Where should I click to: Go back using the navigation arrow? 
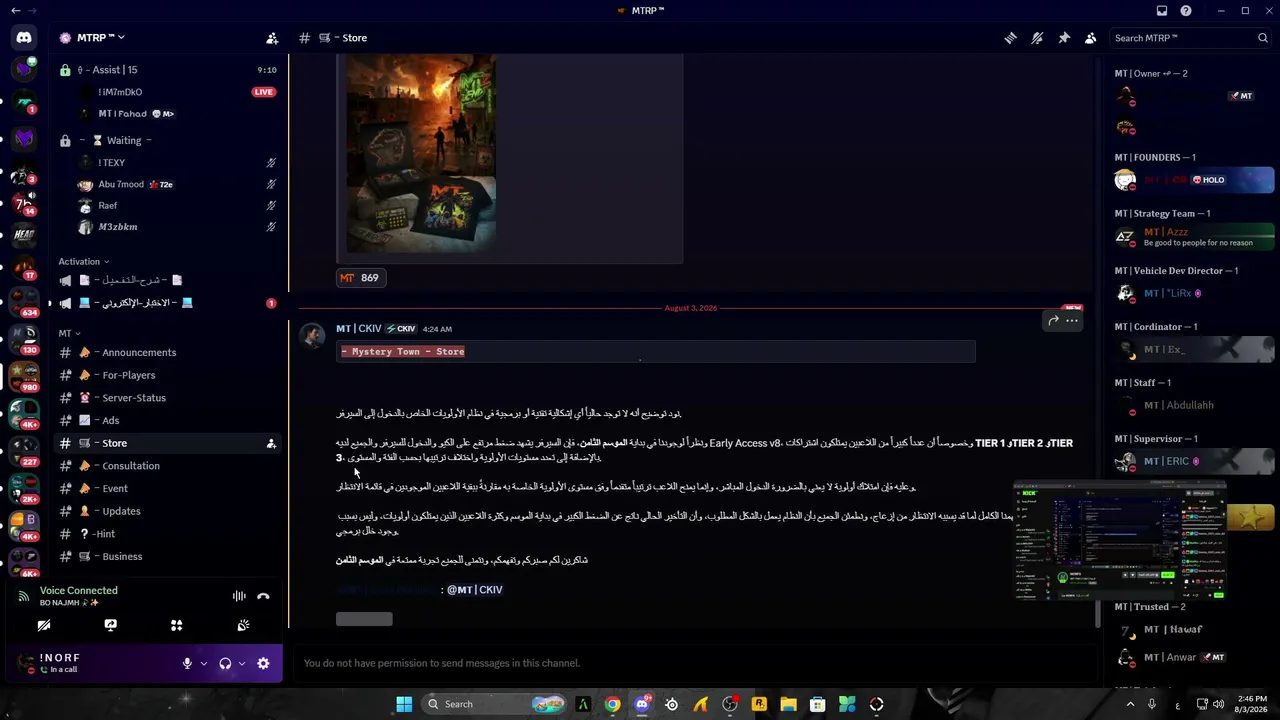pyautogui.click(x=15, y=11)
